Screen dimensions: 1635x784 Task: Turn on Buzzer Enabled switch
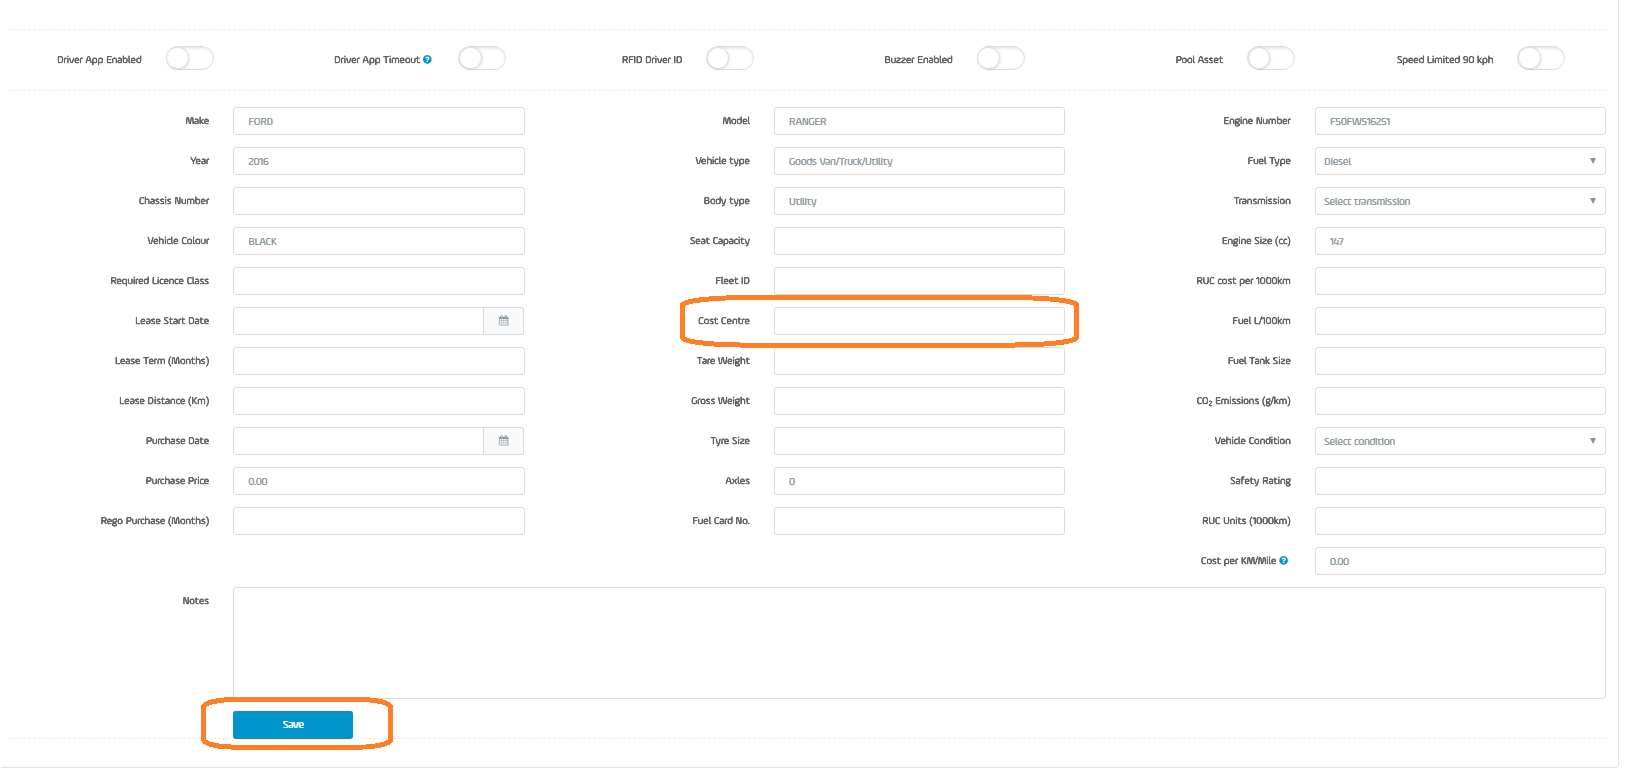pos(1001,58)
